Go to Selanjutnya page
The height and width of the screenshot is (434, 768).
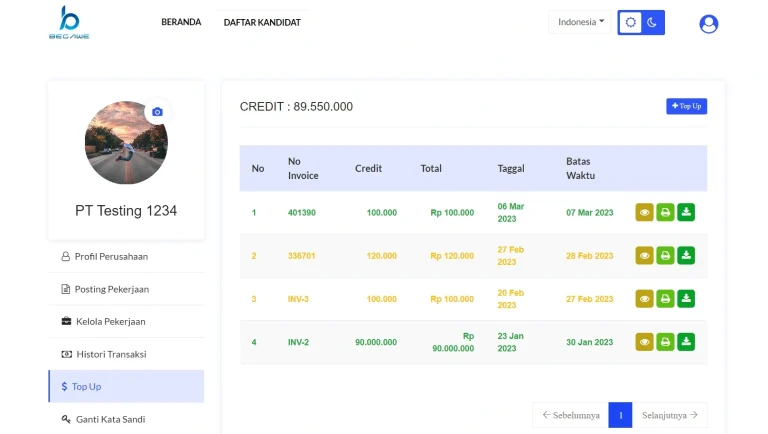click(670, 415)
